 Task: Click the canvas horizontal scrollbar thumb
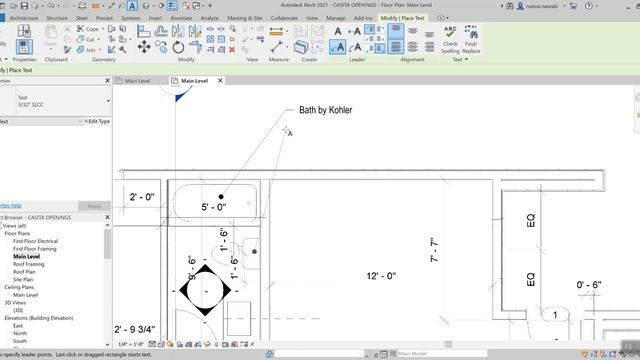coord(449,344)
